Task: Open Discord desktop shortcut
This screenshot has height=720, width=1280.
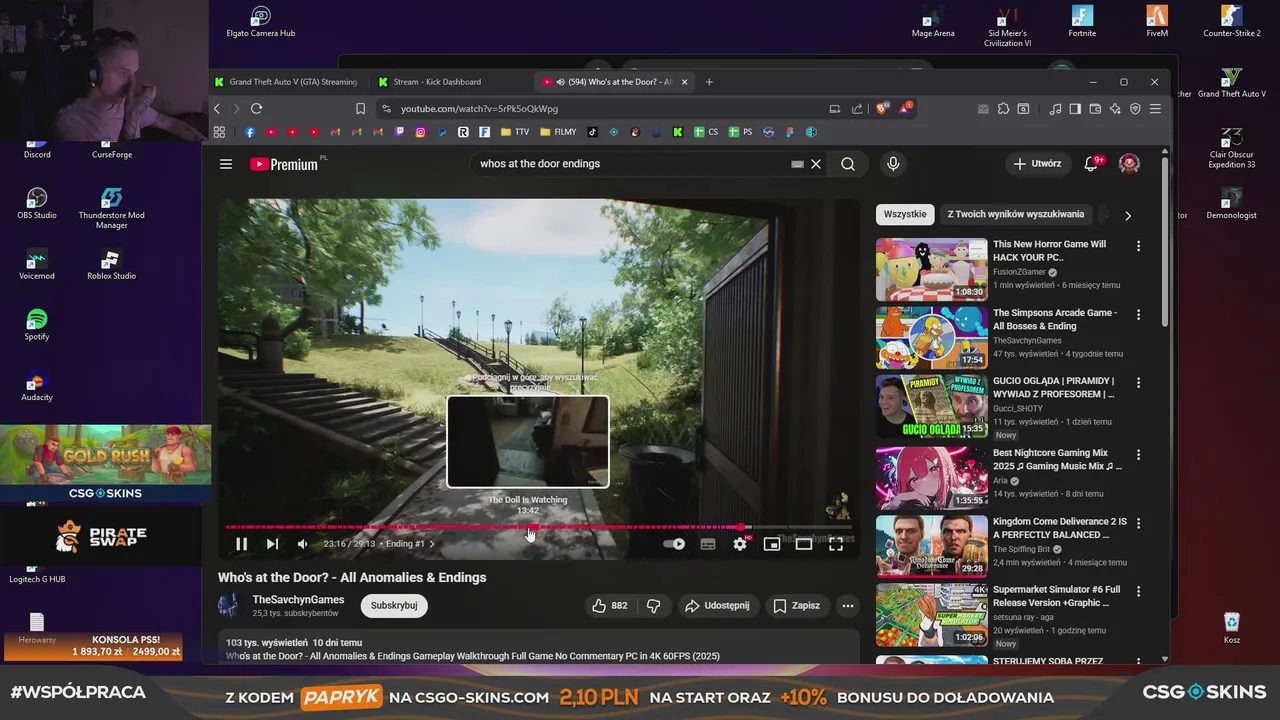Action: point(37,146)
